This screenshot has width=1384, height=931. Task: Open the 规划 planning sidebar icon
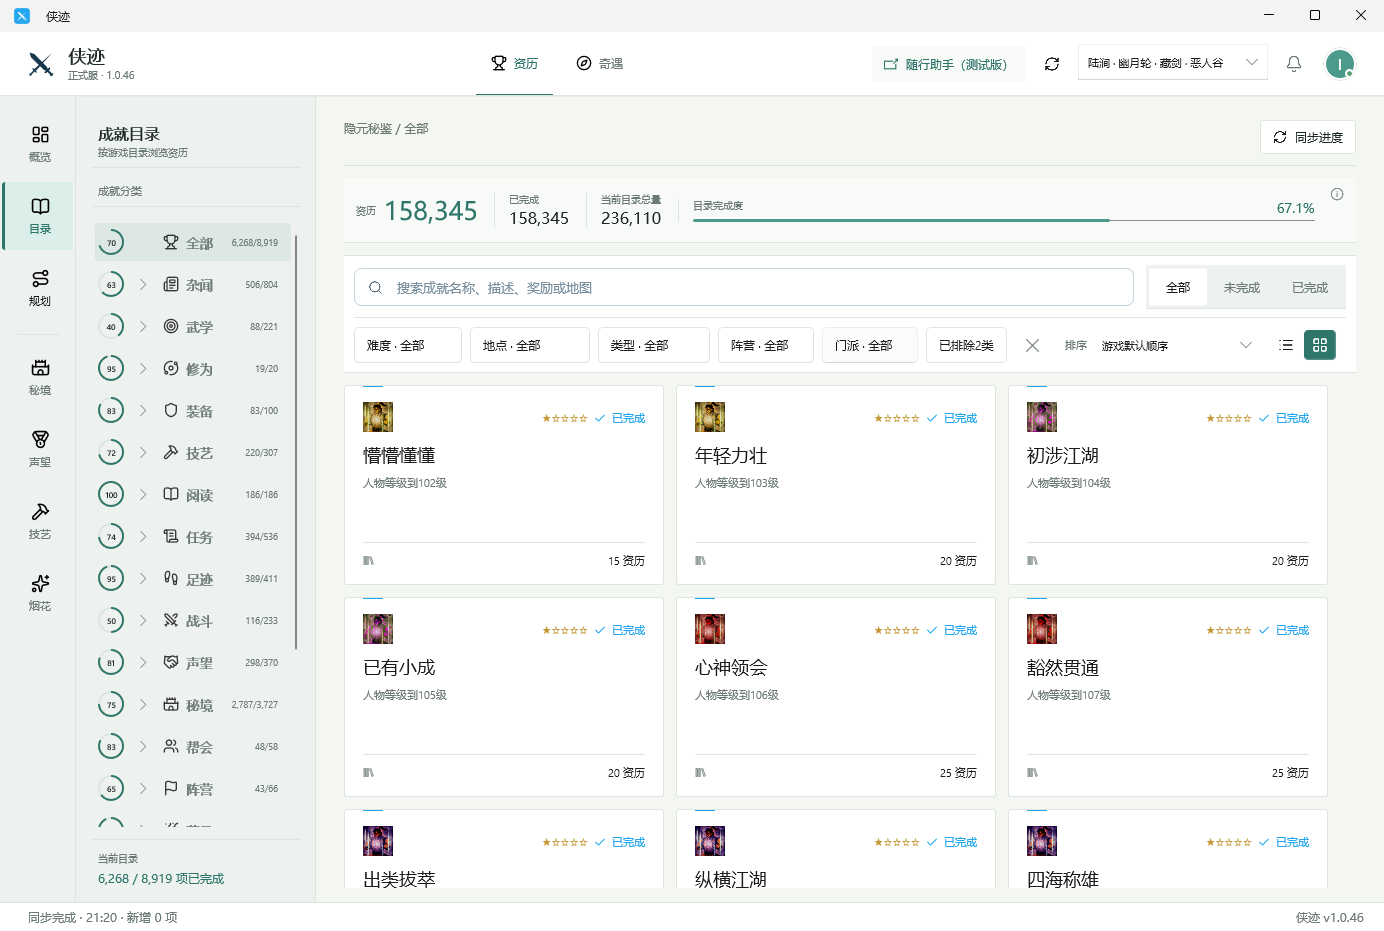tap(40, 288)
